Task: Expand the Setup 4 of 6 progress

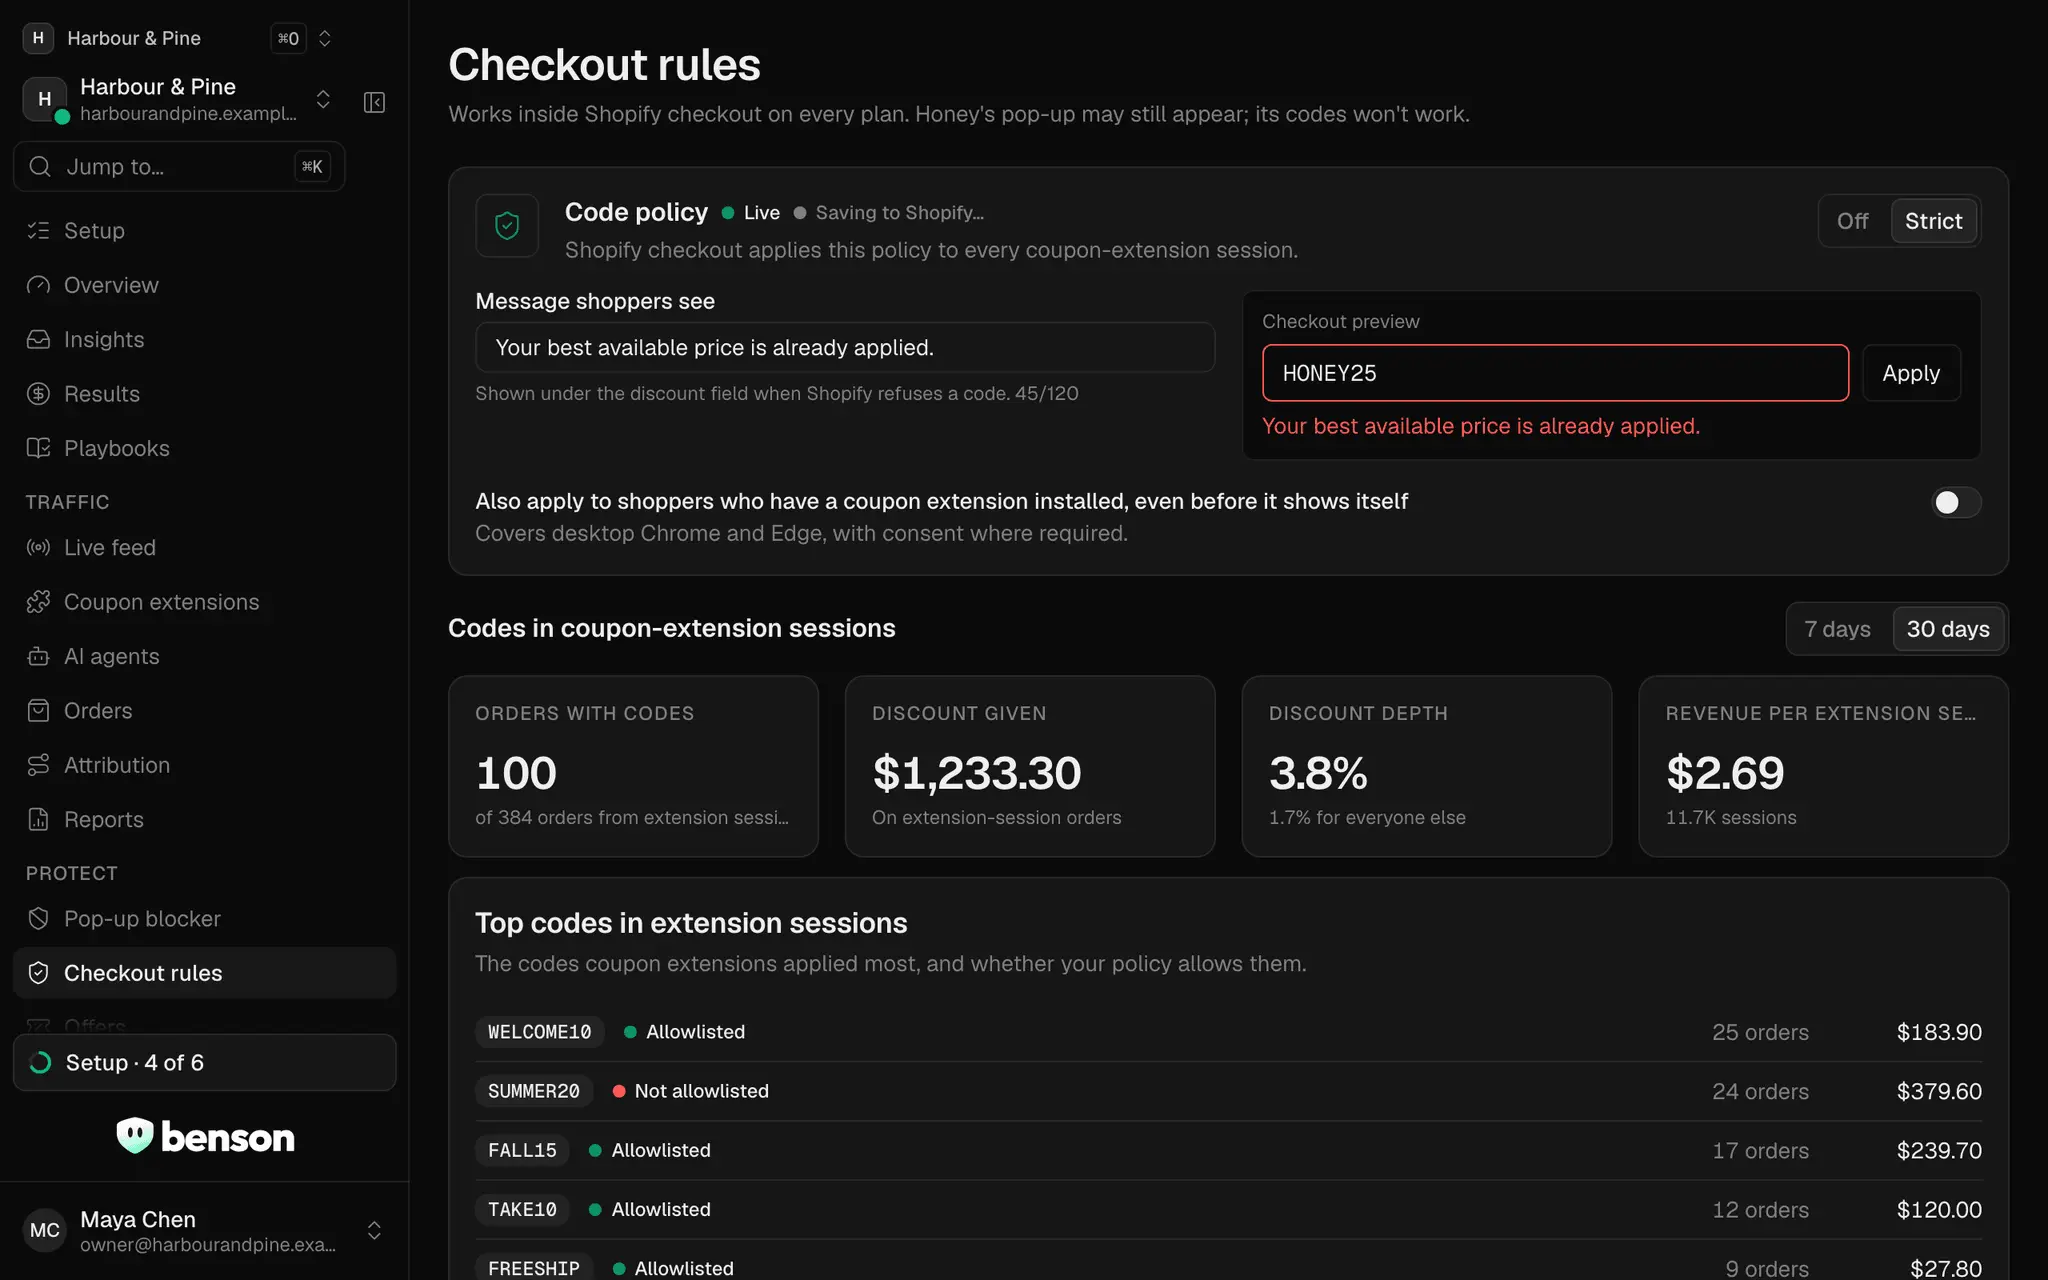Action: 204,1062
